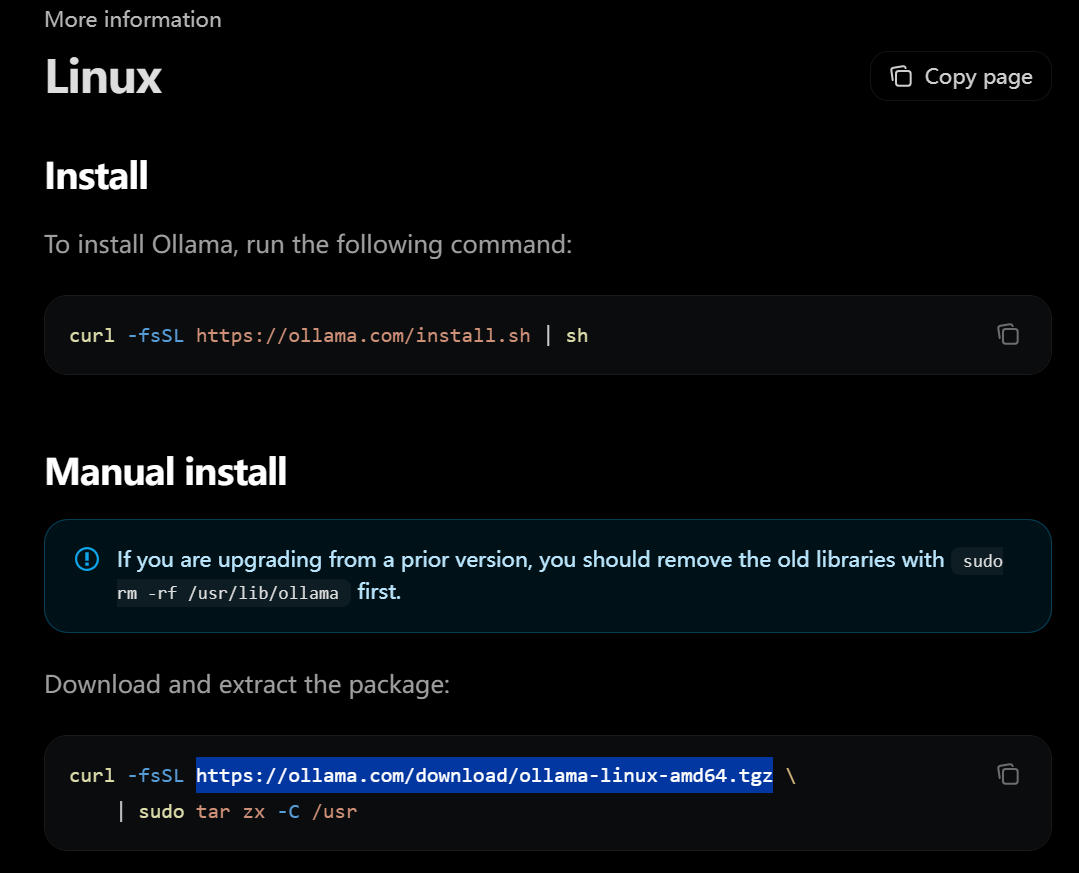Click the info icon in the upgrade notice
The height and width of the screenshot is (873, 1079).
pyautogui.click(x=87, y=559)
